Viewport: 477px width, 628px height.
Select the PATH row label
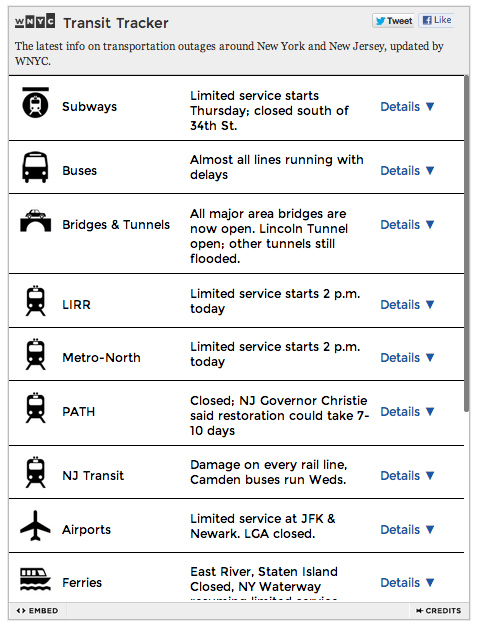click(78, 412)
